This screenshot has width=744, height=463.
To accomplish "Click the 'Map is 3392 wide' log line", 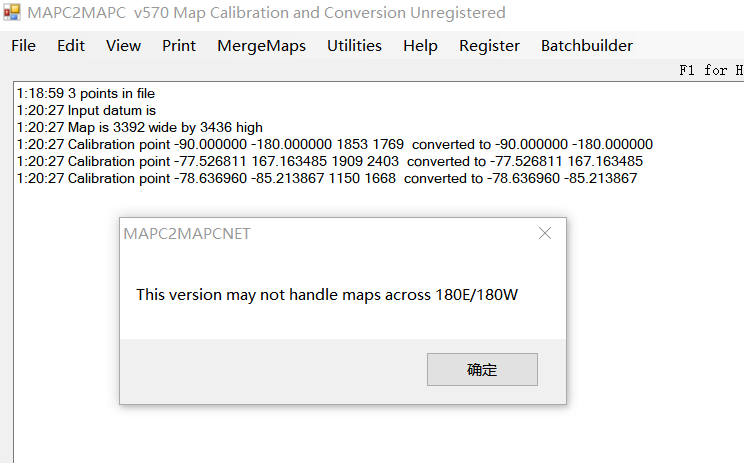I will tap(140, 128).
